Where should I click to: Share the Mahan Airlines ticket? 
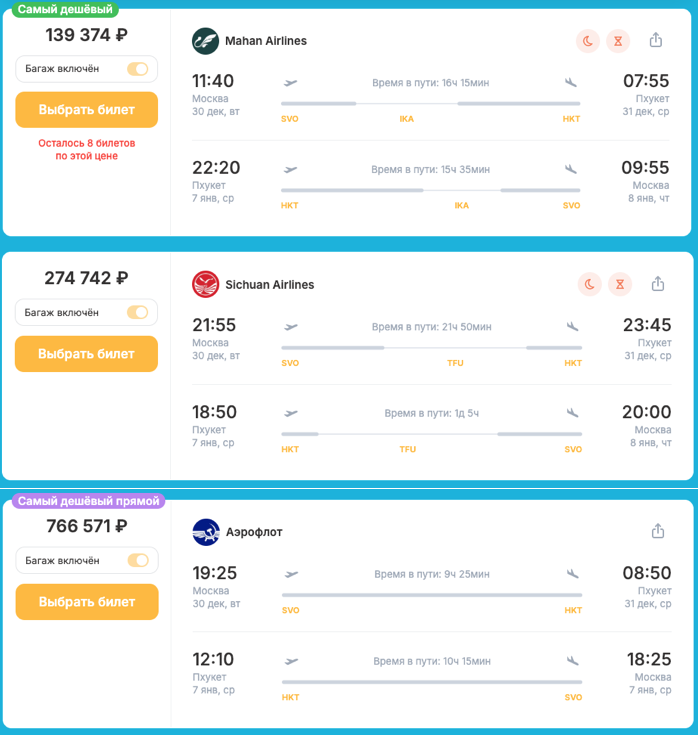click(656, 40)
